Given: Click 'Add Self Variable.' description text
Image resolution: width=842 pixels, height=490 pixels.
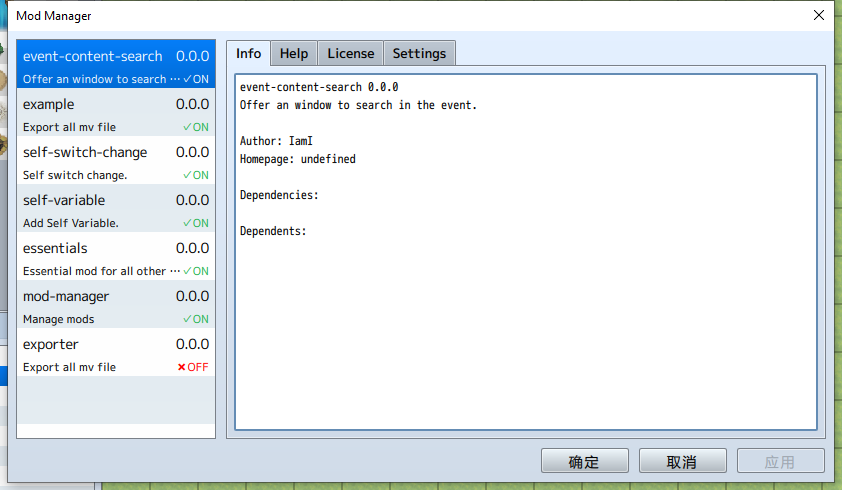Looking at the screenshot, I should (71, 223).
